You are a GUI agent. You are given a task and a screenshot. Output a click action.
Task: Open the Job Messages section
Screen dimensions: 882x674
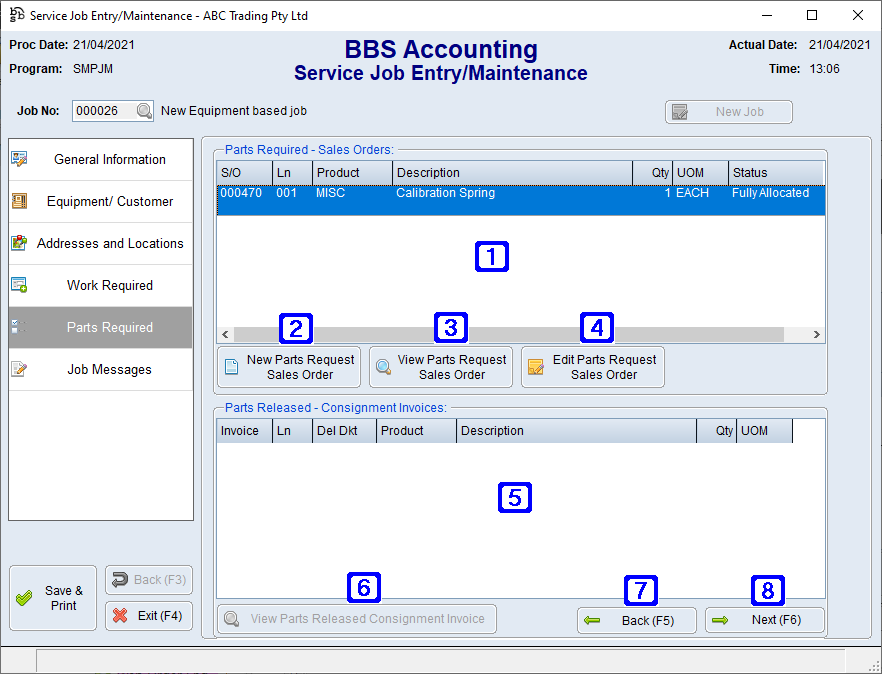pyautogui.click(x=18, y=369)
